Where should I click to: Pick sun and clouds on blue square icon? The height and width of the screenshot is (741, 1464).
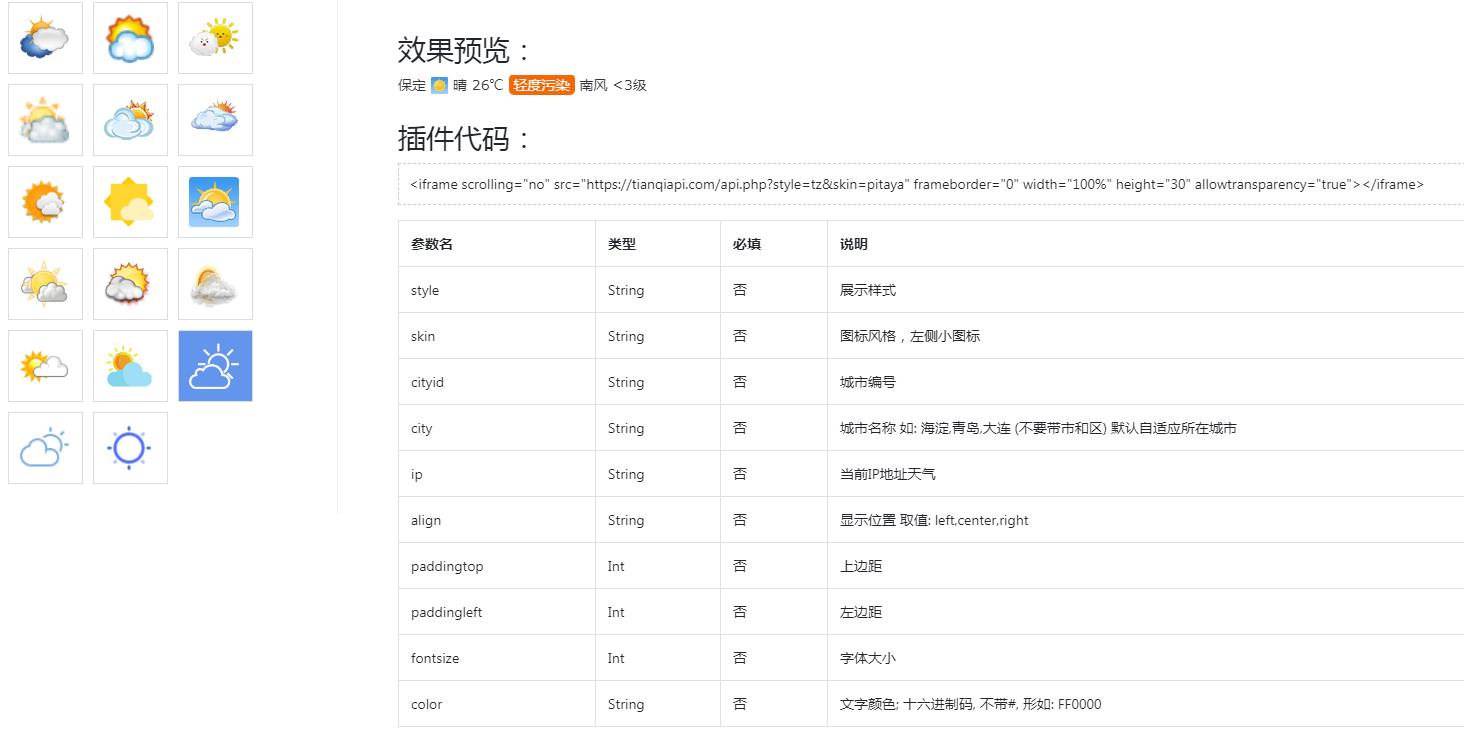[215, 202]
